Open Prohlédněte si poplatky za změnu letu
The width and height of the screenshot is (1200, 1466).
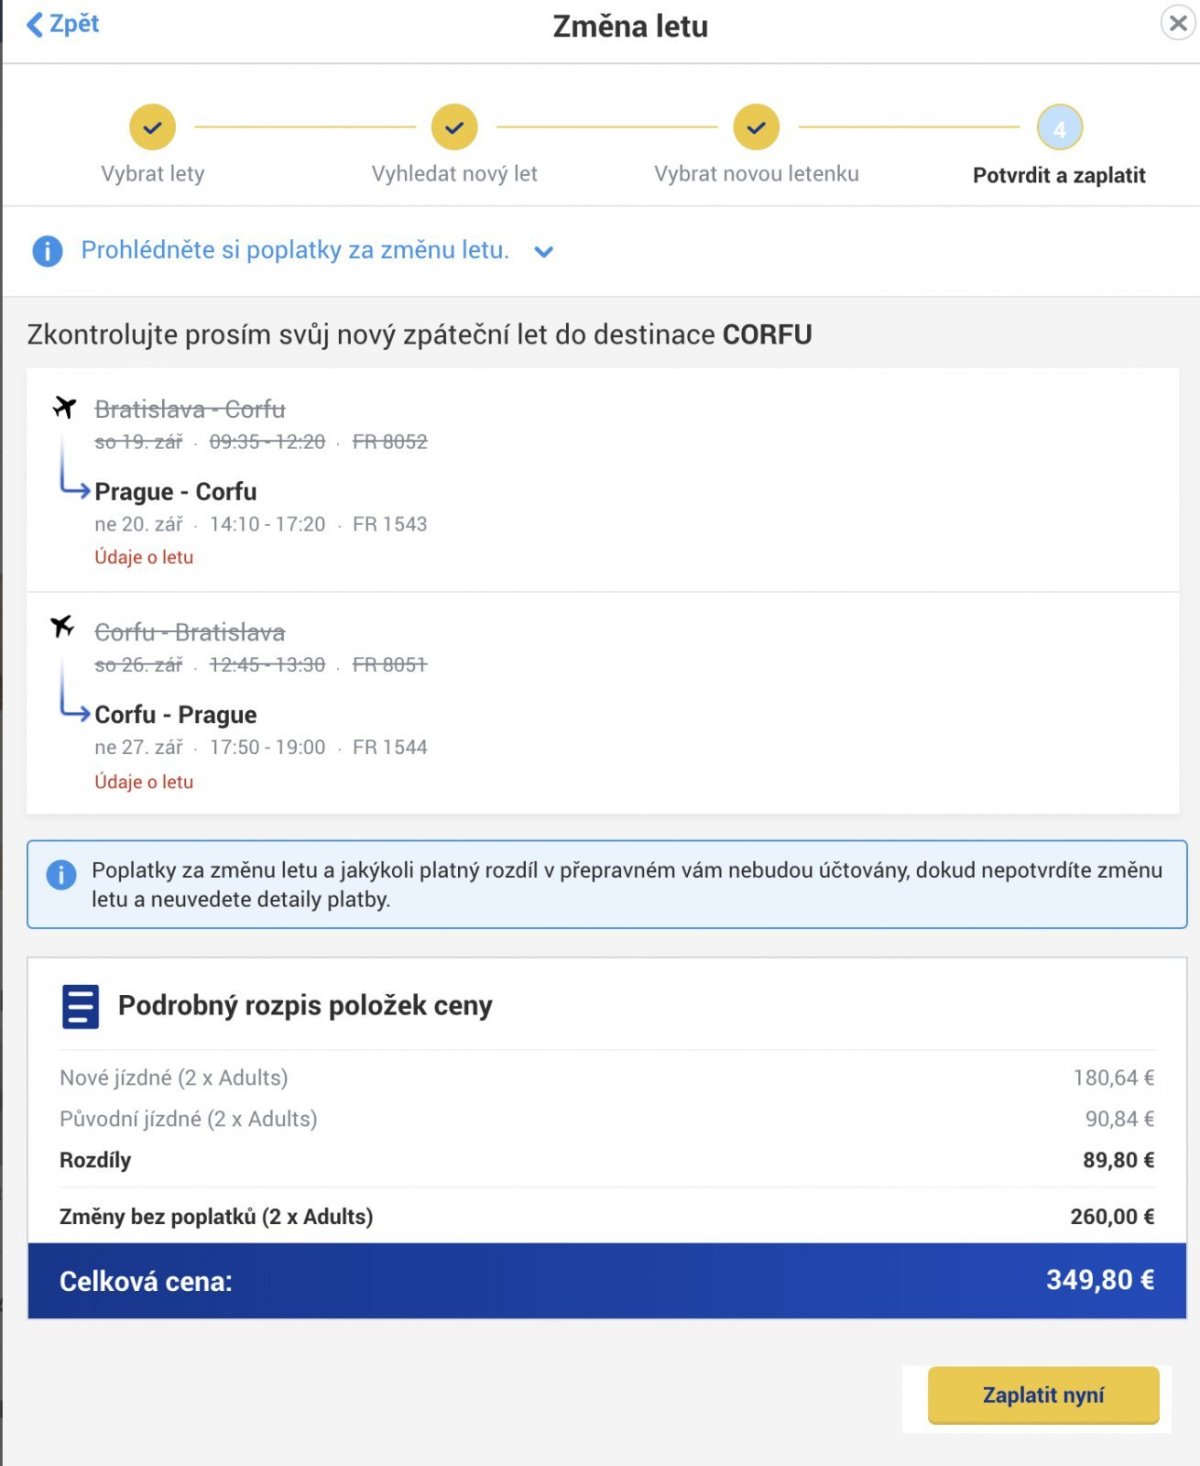pos(294,250)
